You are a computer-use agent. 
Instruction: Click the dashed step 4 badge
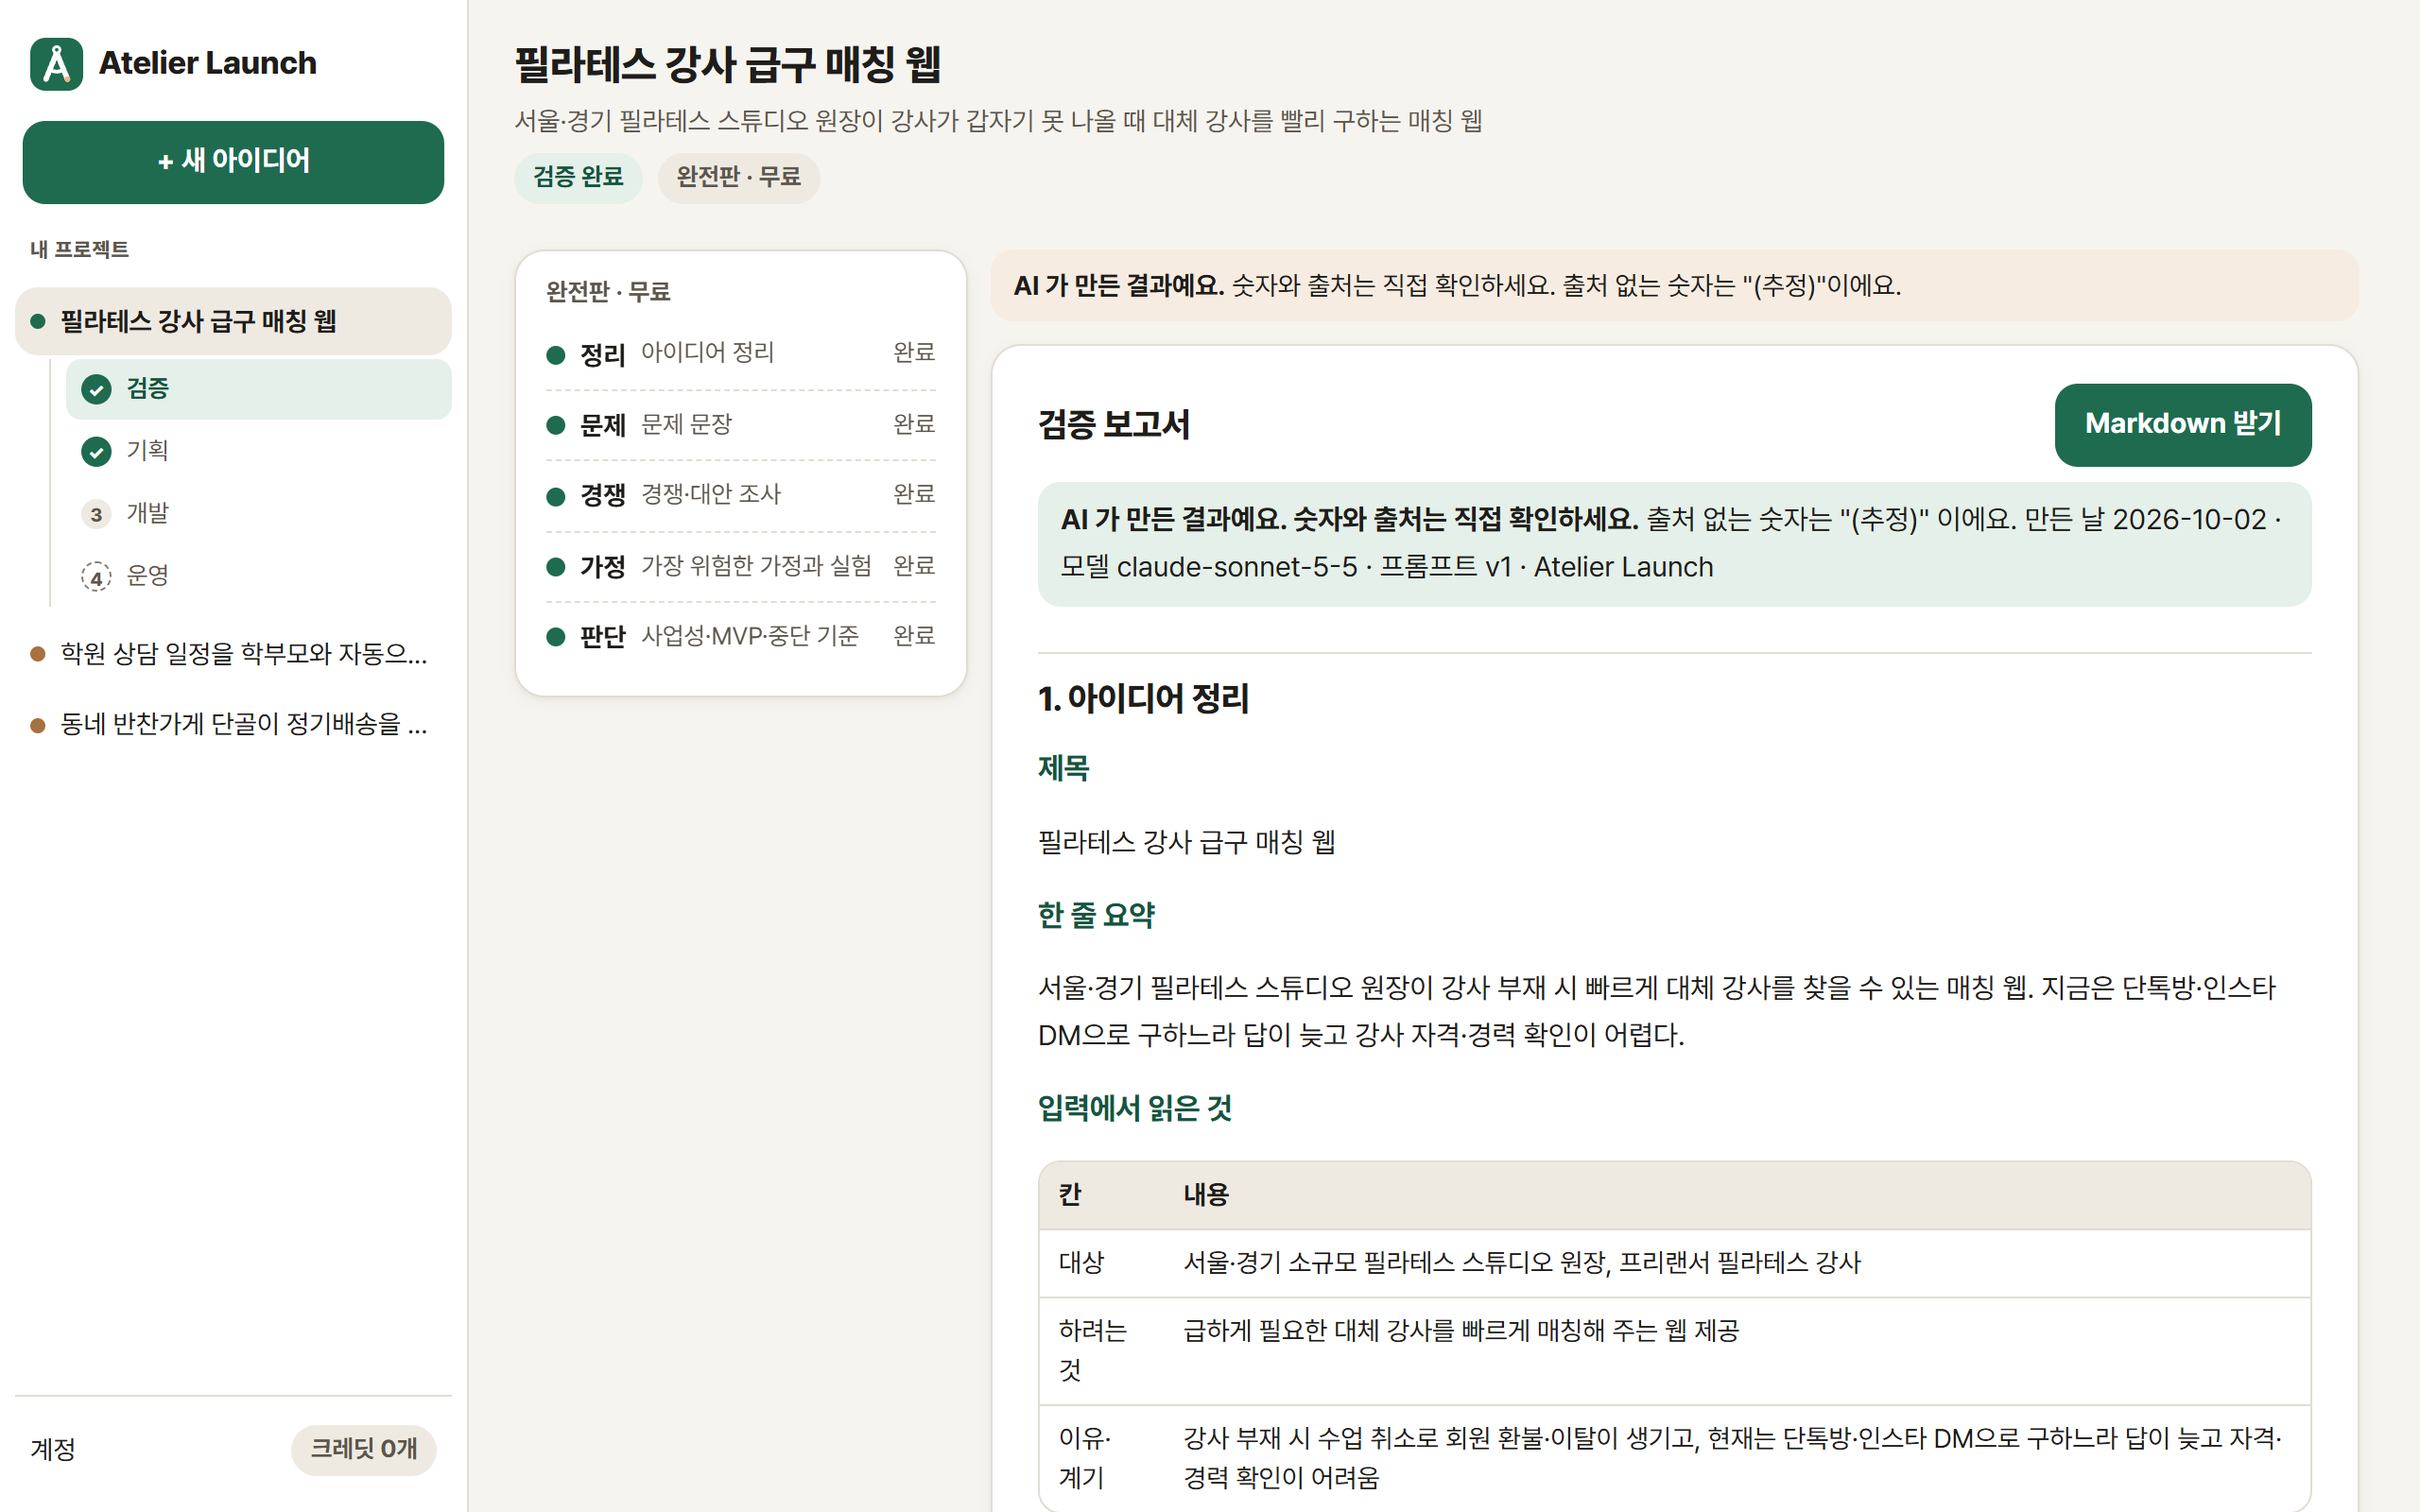point(96,577)
